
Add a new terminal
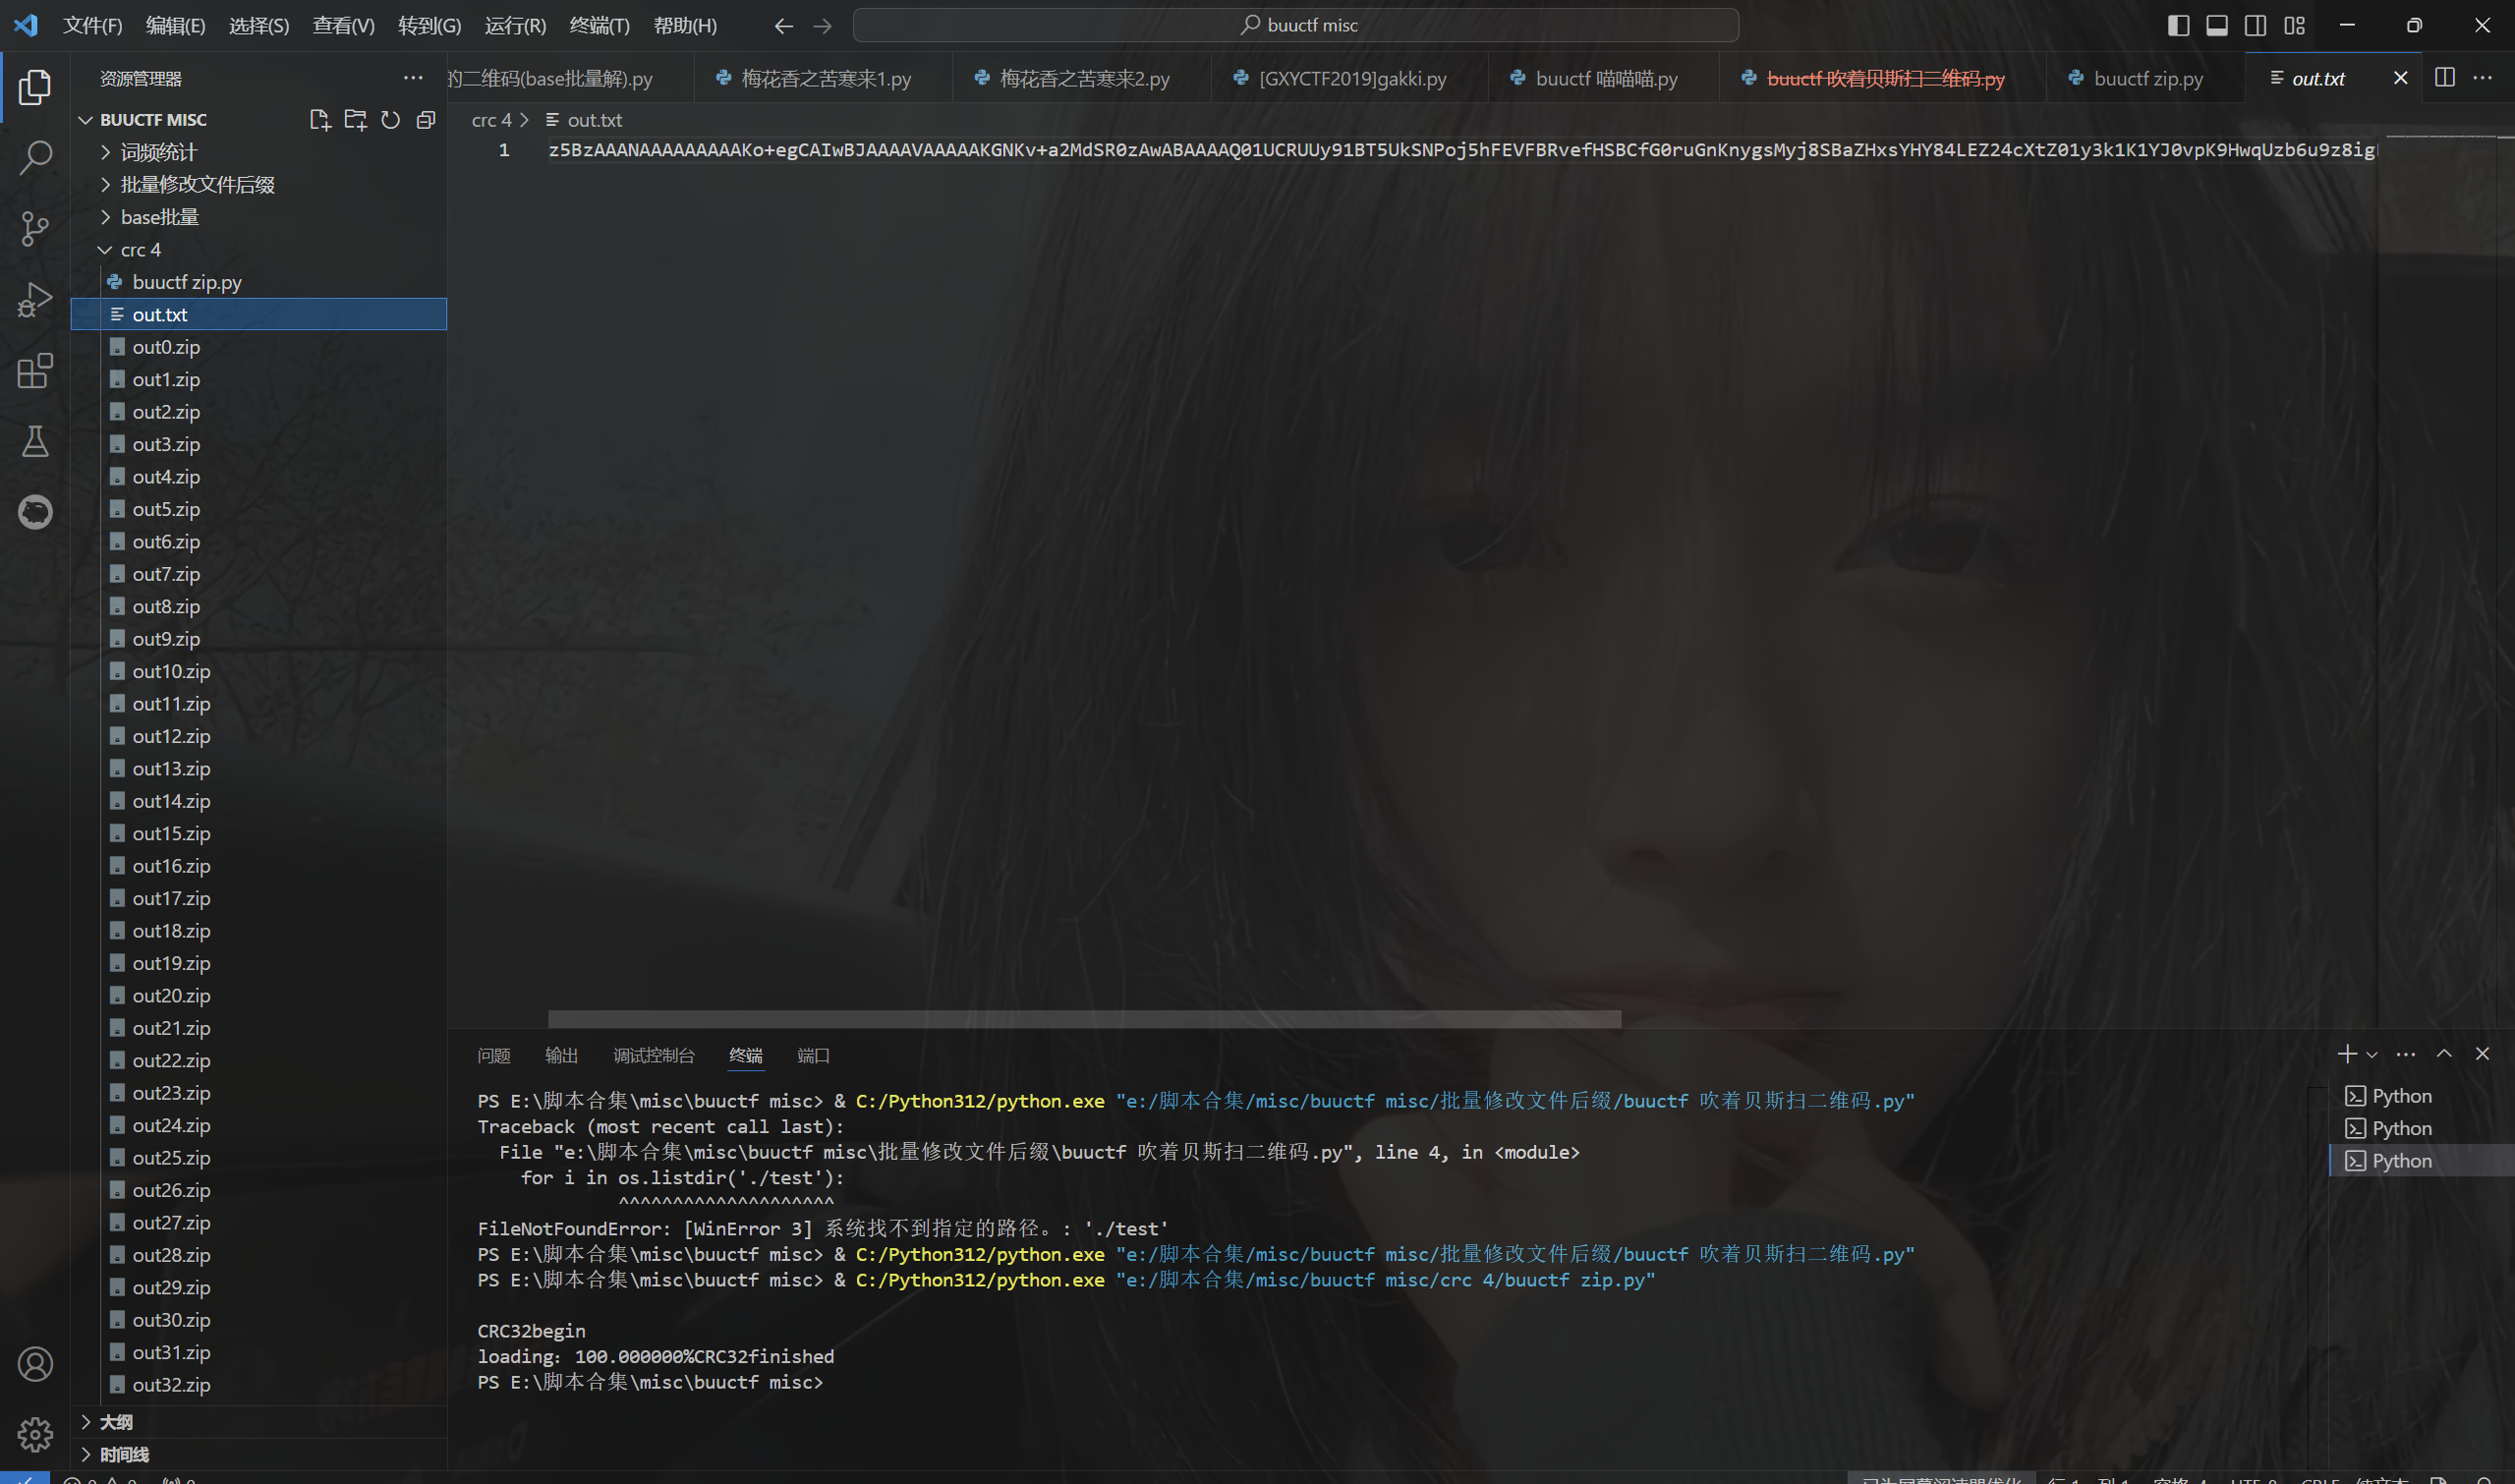click(2347, 1054)
